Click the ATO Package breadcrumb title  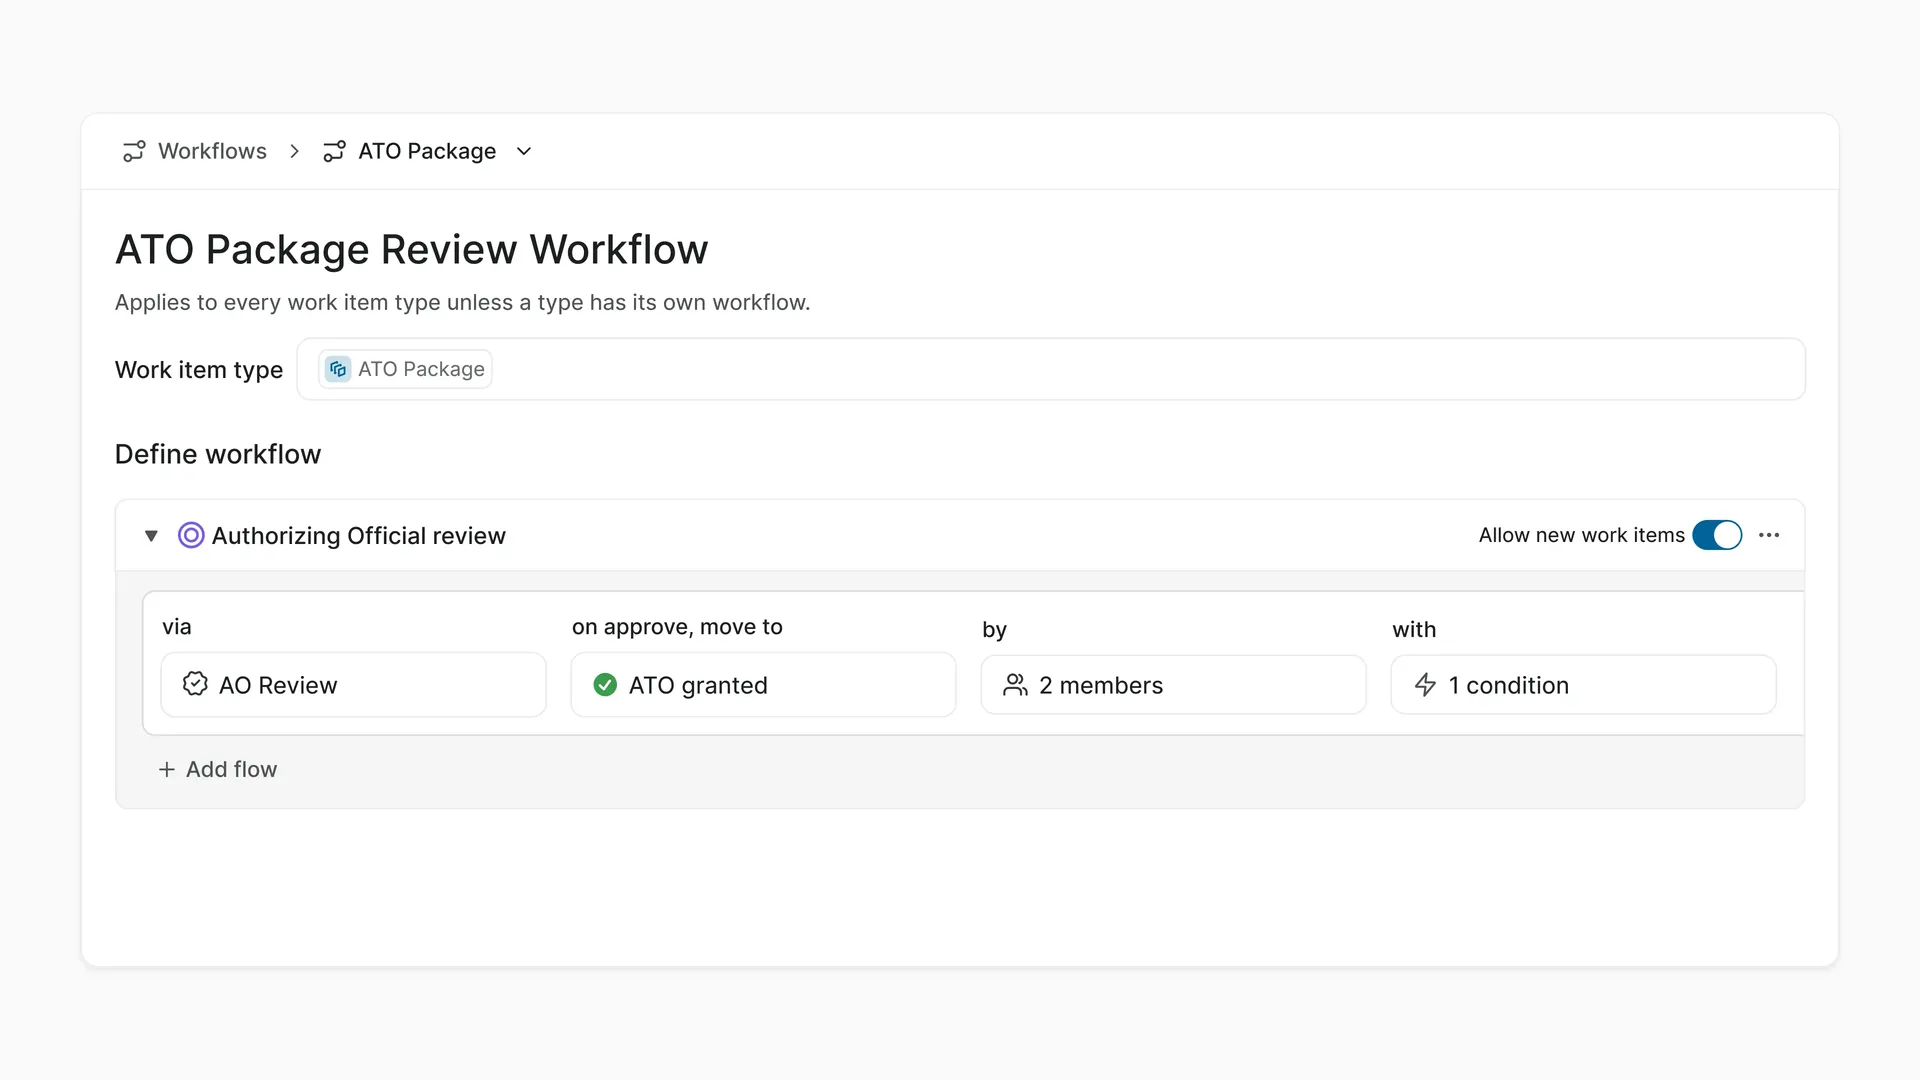[427, 151]
